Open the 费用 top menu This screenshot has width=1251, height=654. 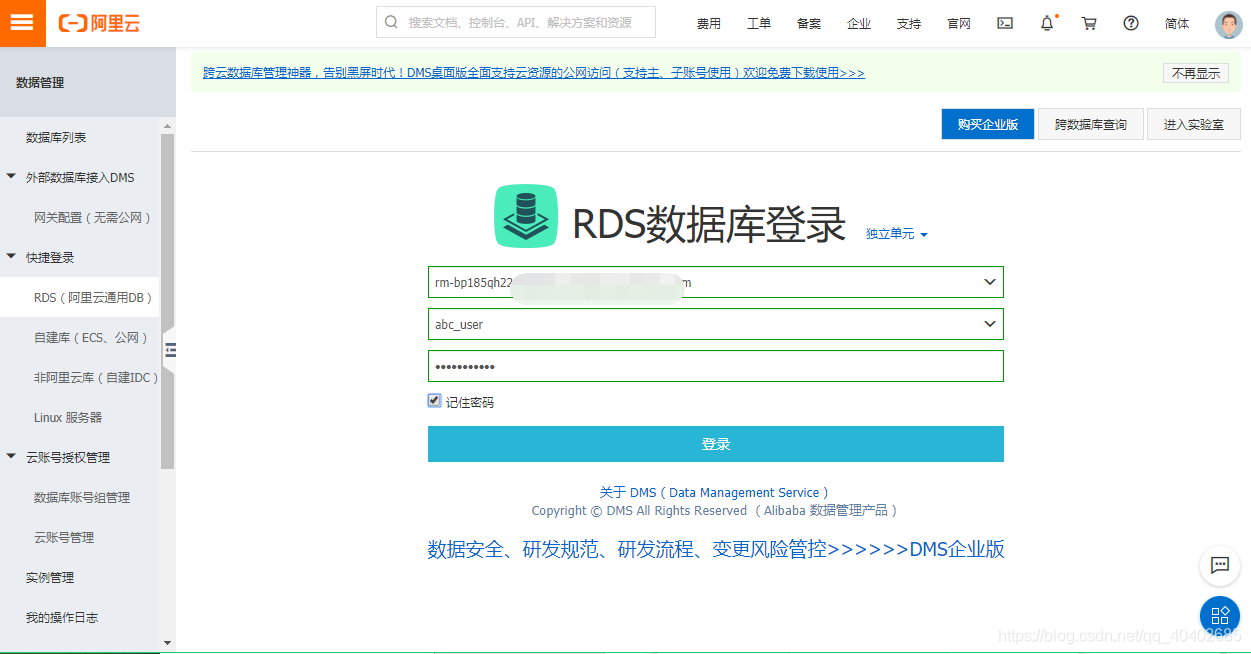pyautogui.click(x=709, y=23)
